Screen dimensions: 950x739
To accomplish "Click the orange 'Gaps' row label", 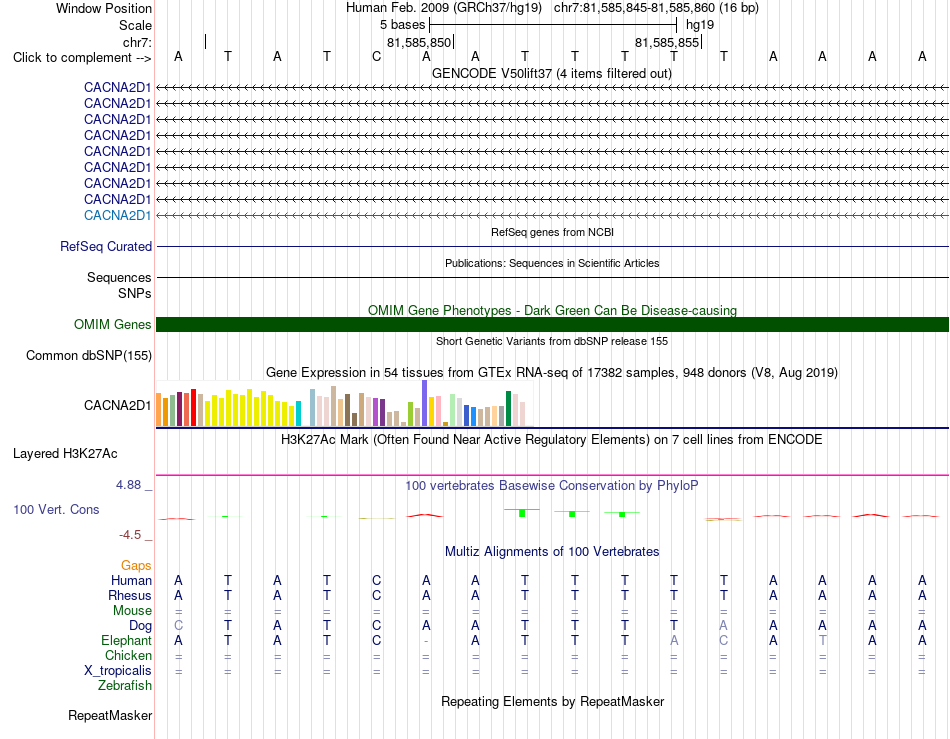I will (136, 566).
